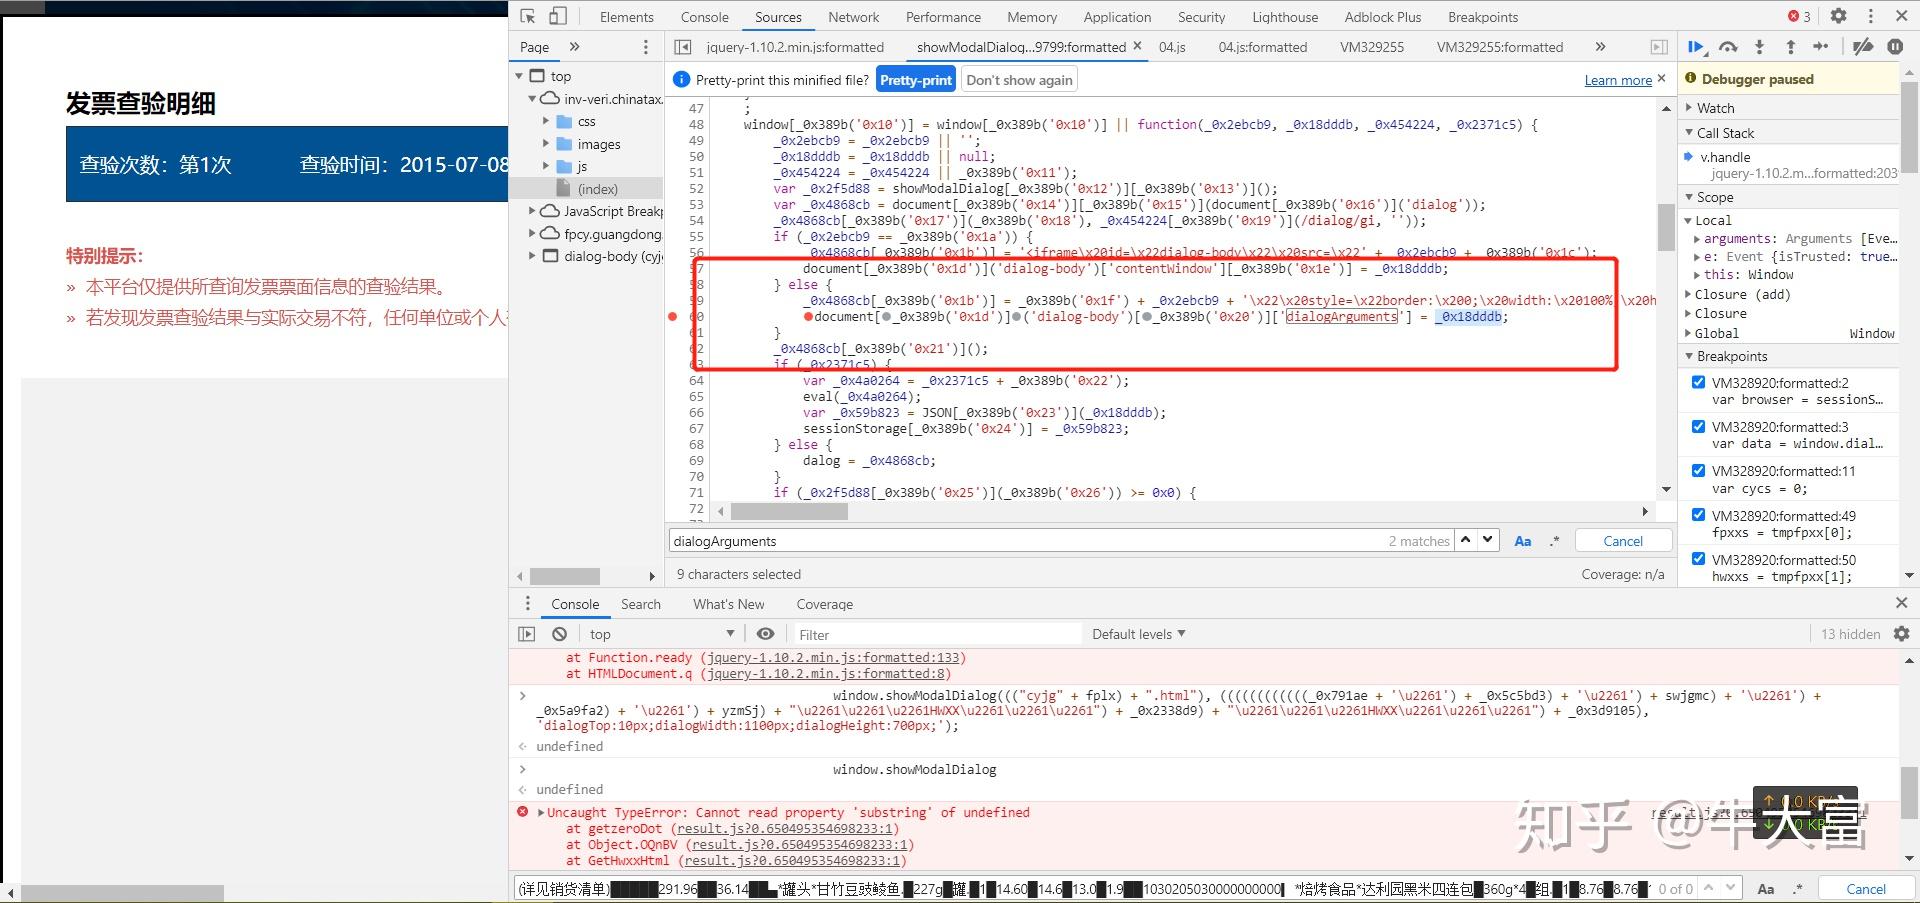Hide the file navigator sidebar
Screen dimensions: 1920x903
[x=683, y=47]
